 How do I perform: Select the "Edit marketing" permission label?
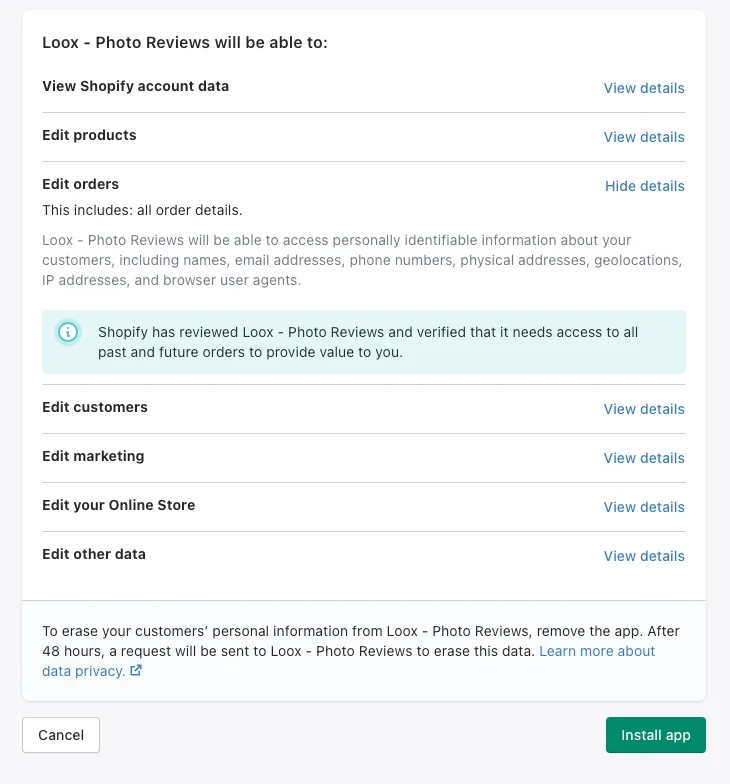point(93,456)
